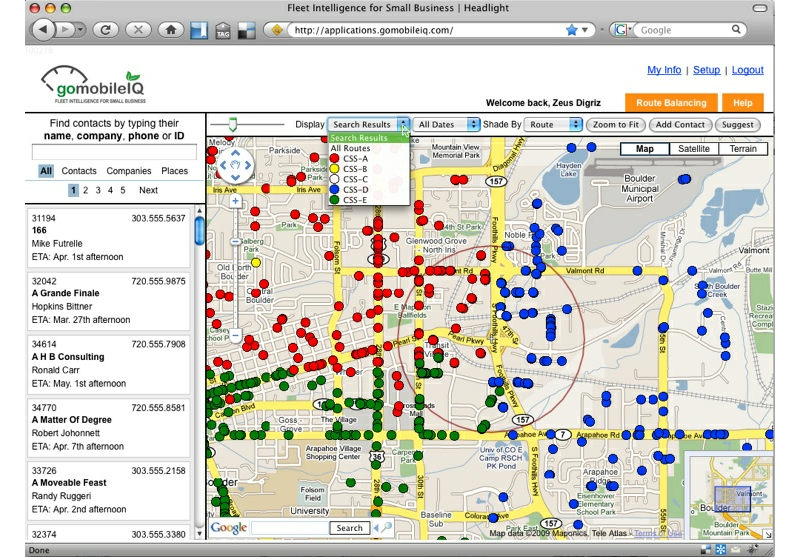Click the Route Balancing button
Viewport: 800px width, 557px height.
671,102
